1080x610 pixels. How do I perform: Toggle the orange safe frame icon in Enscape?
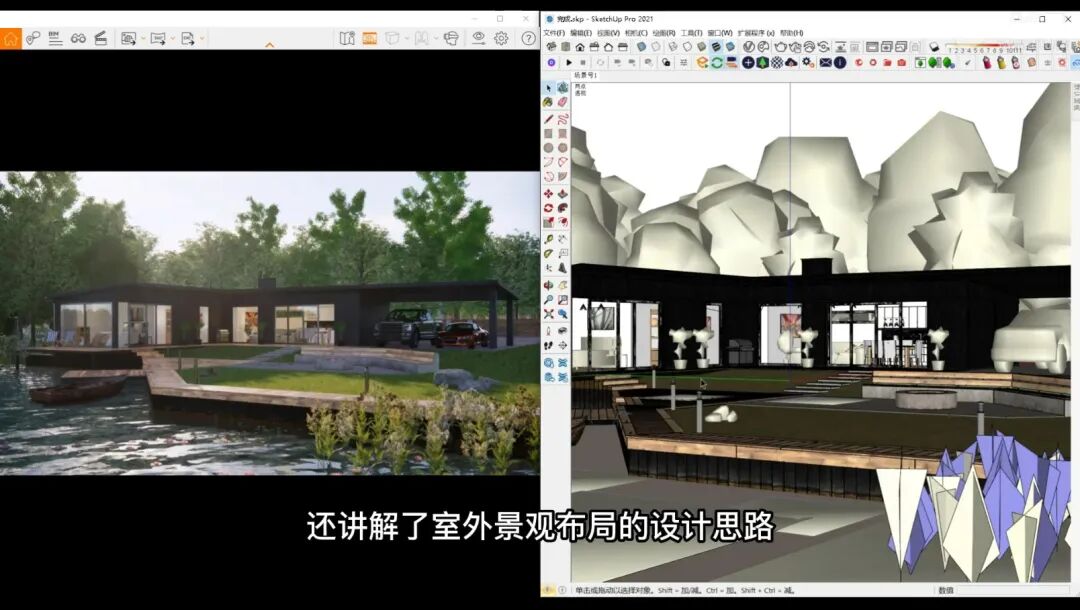[370, 39]
